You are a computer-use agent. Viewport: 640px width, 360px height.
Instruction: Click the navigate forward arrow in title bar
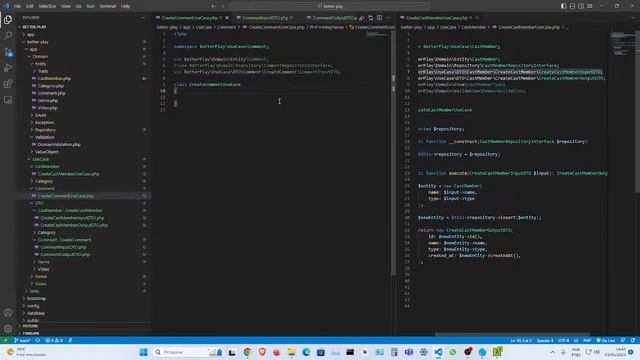[223, 6]
